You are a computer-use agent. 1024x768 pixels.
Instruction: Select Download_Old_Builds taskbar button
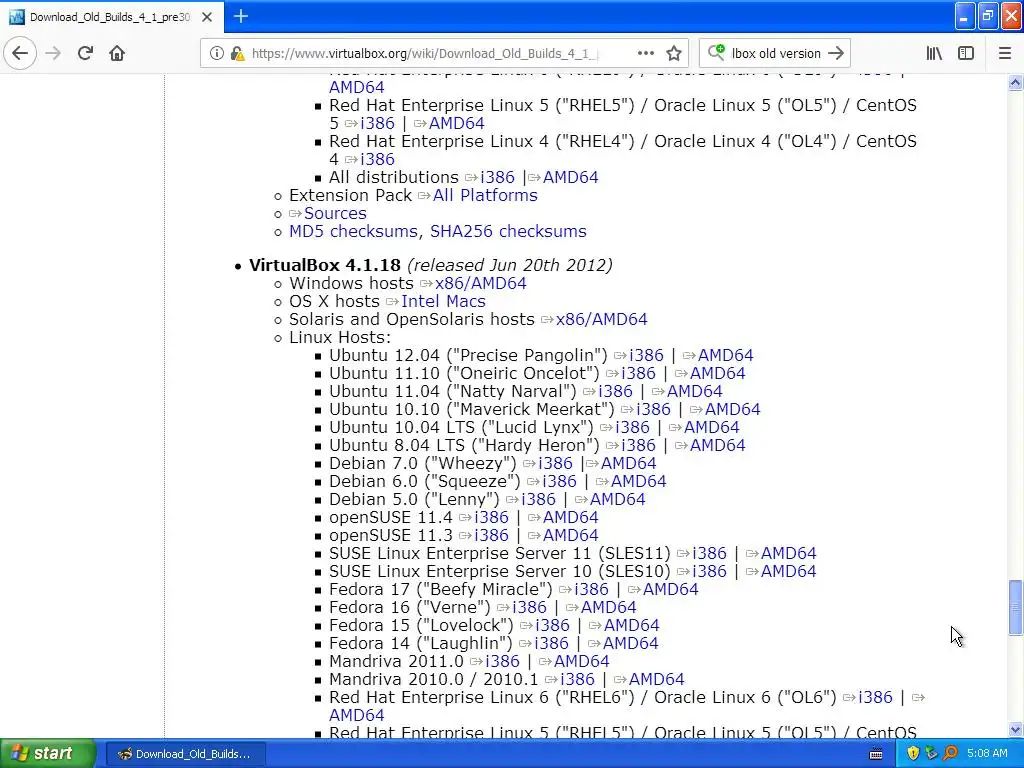184,754
